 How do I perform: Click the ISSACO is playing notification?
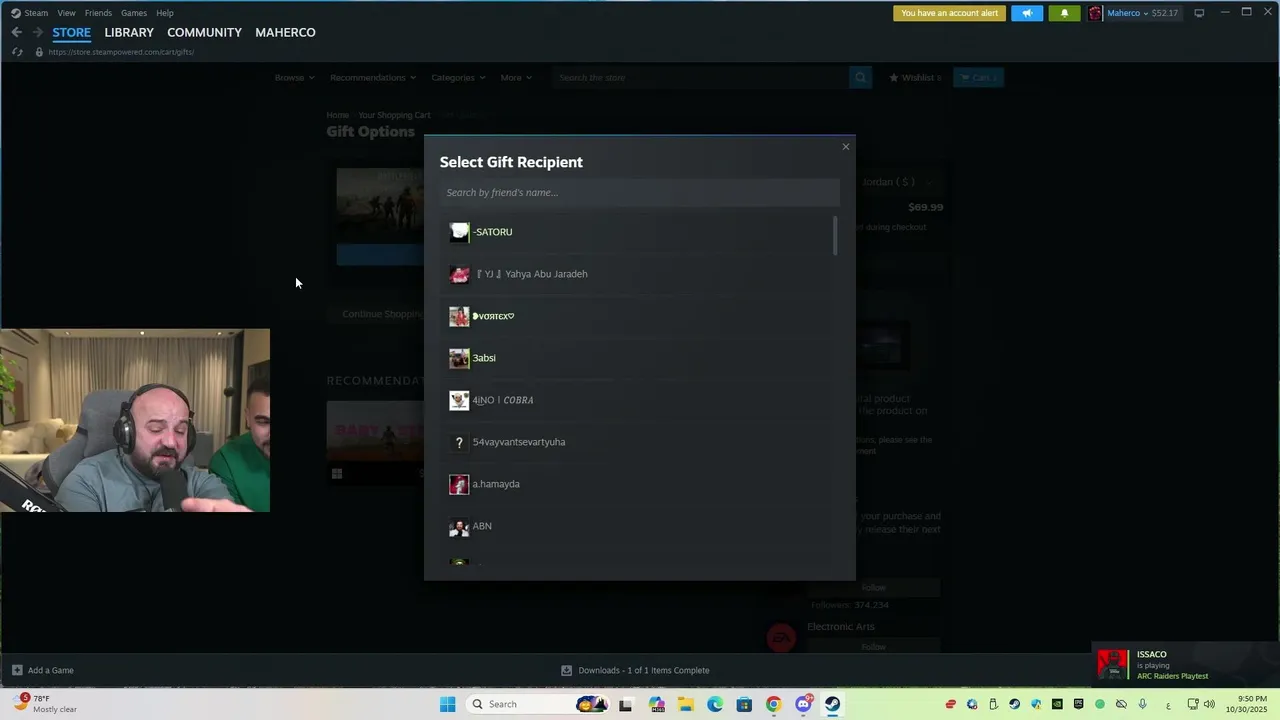pyautogui.click(x=1184, y=665)
